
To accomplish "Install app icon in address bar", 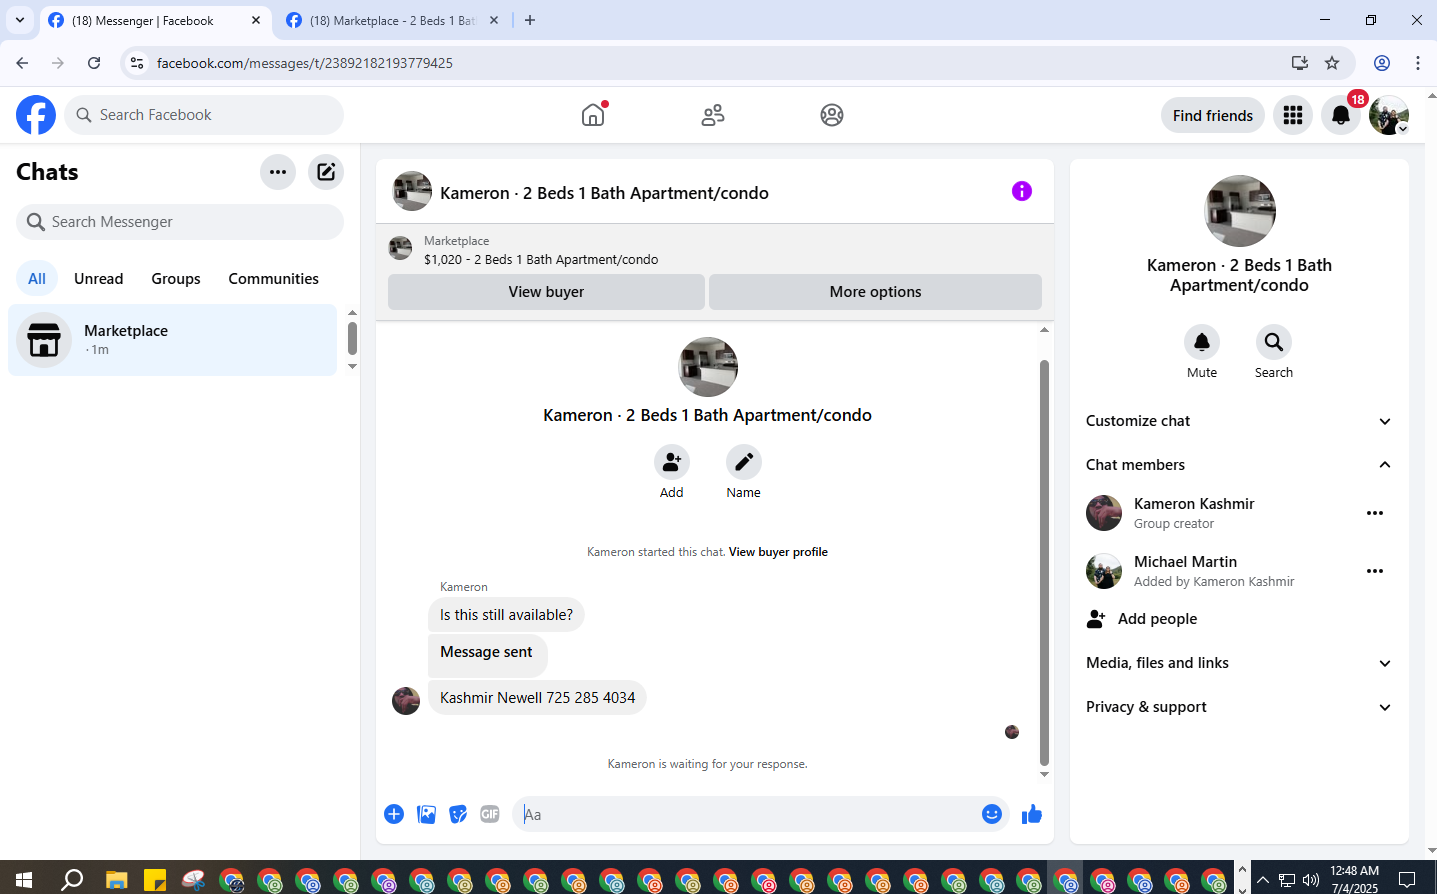I will [1300, 63].
